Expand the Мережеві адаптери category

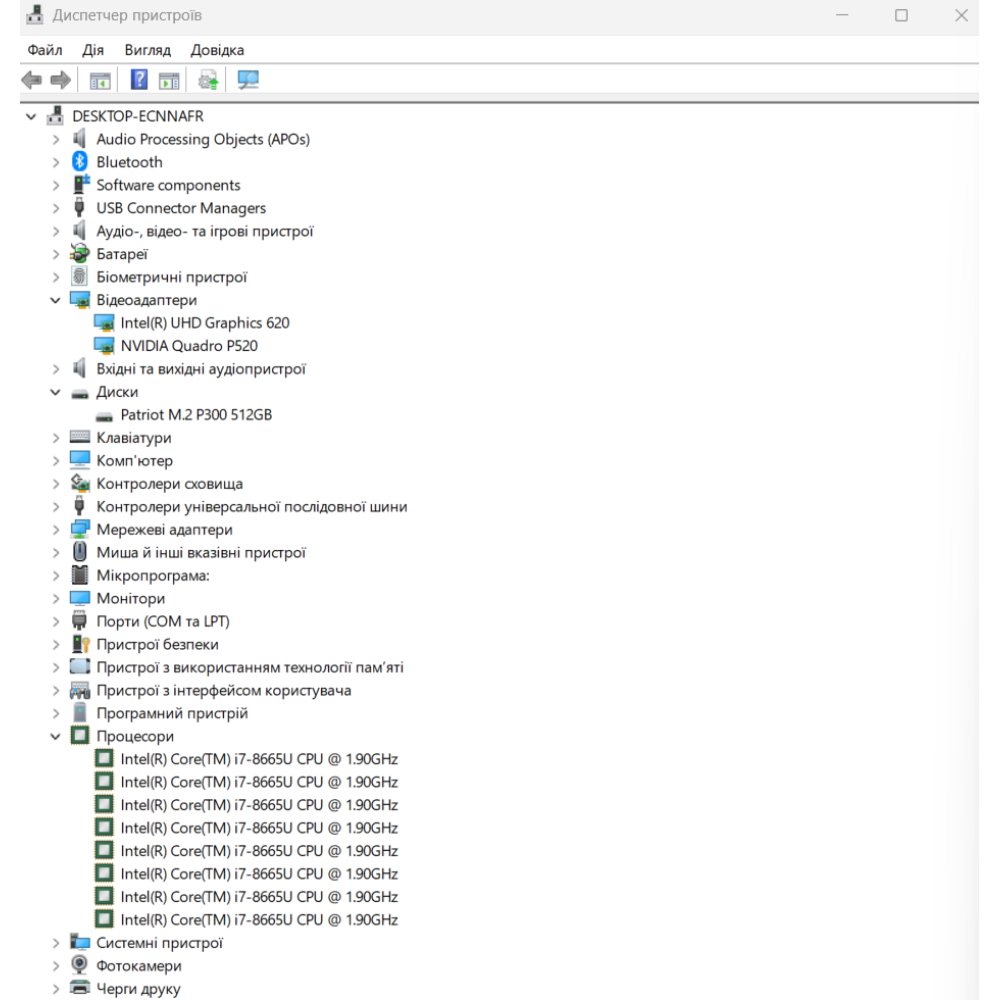[57, 530]
